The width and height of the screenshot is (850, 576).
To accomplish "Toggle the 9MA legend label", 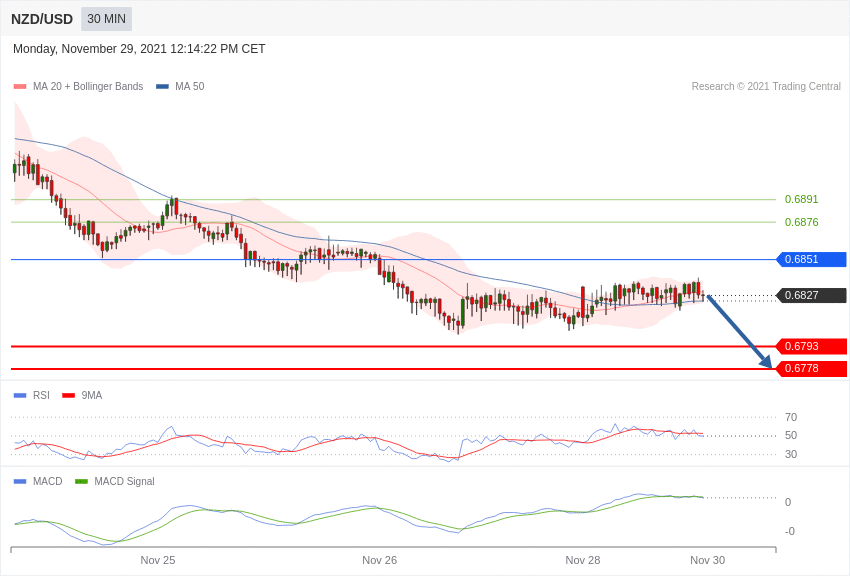I will (x=92, y=396).
